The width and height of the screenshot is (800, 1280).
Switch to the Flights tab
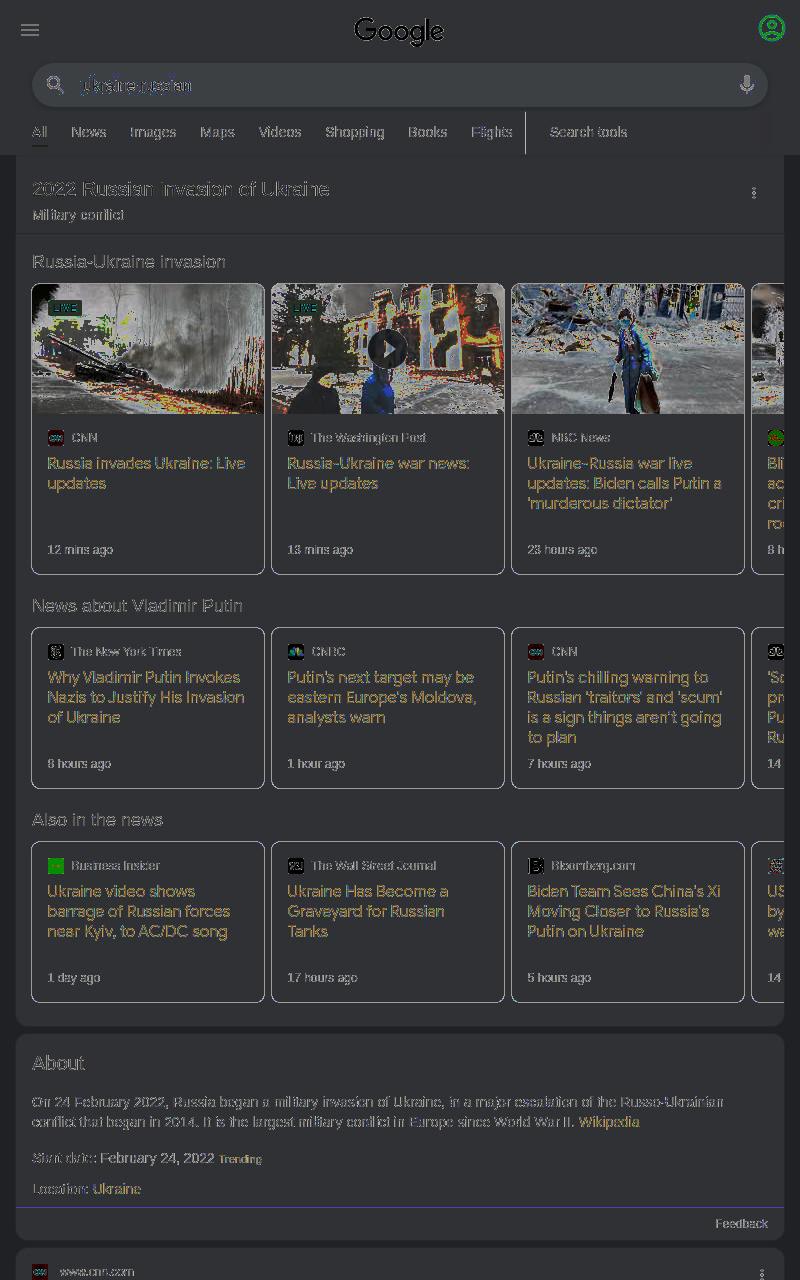492,132
